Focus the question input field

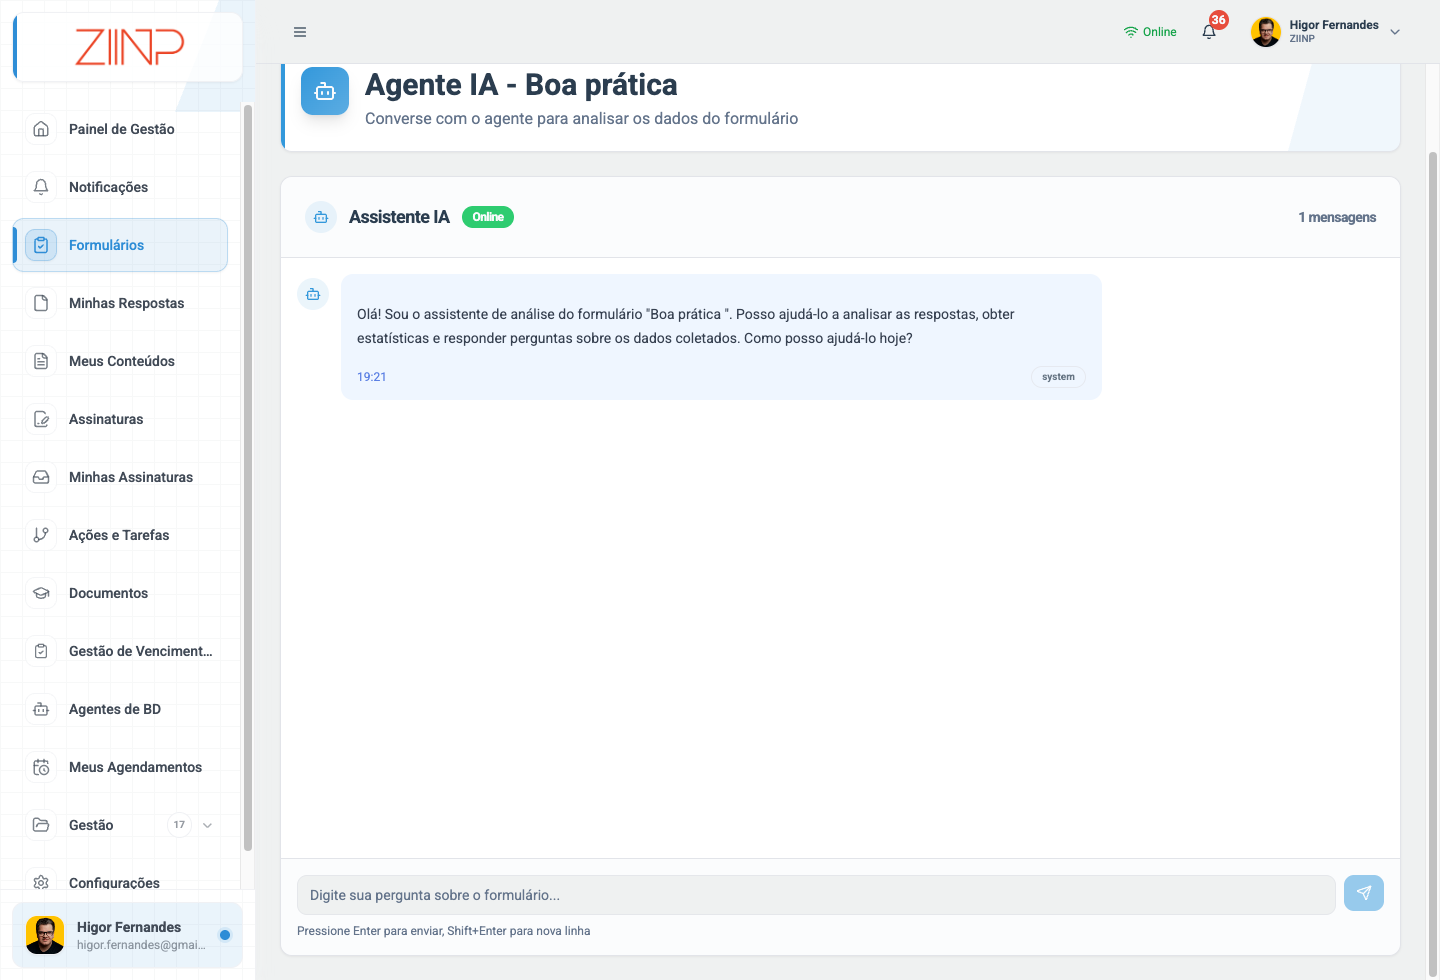(x=816, y=895)
